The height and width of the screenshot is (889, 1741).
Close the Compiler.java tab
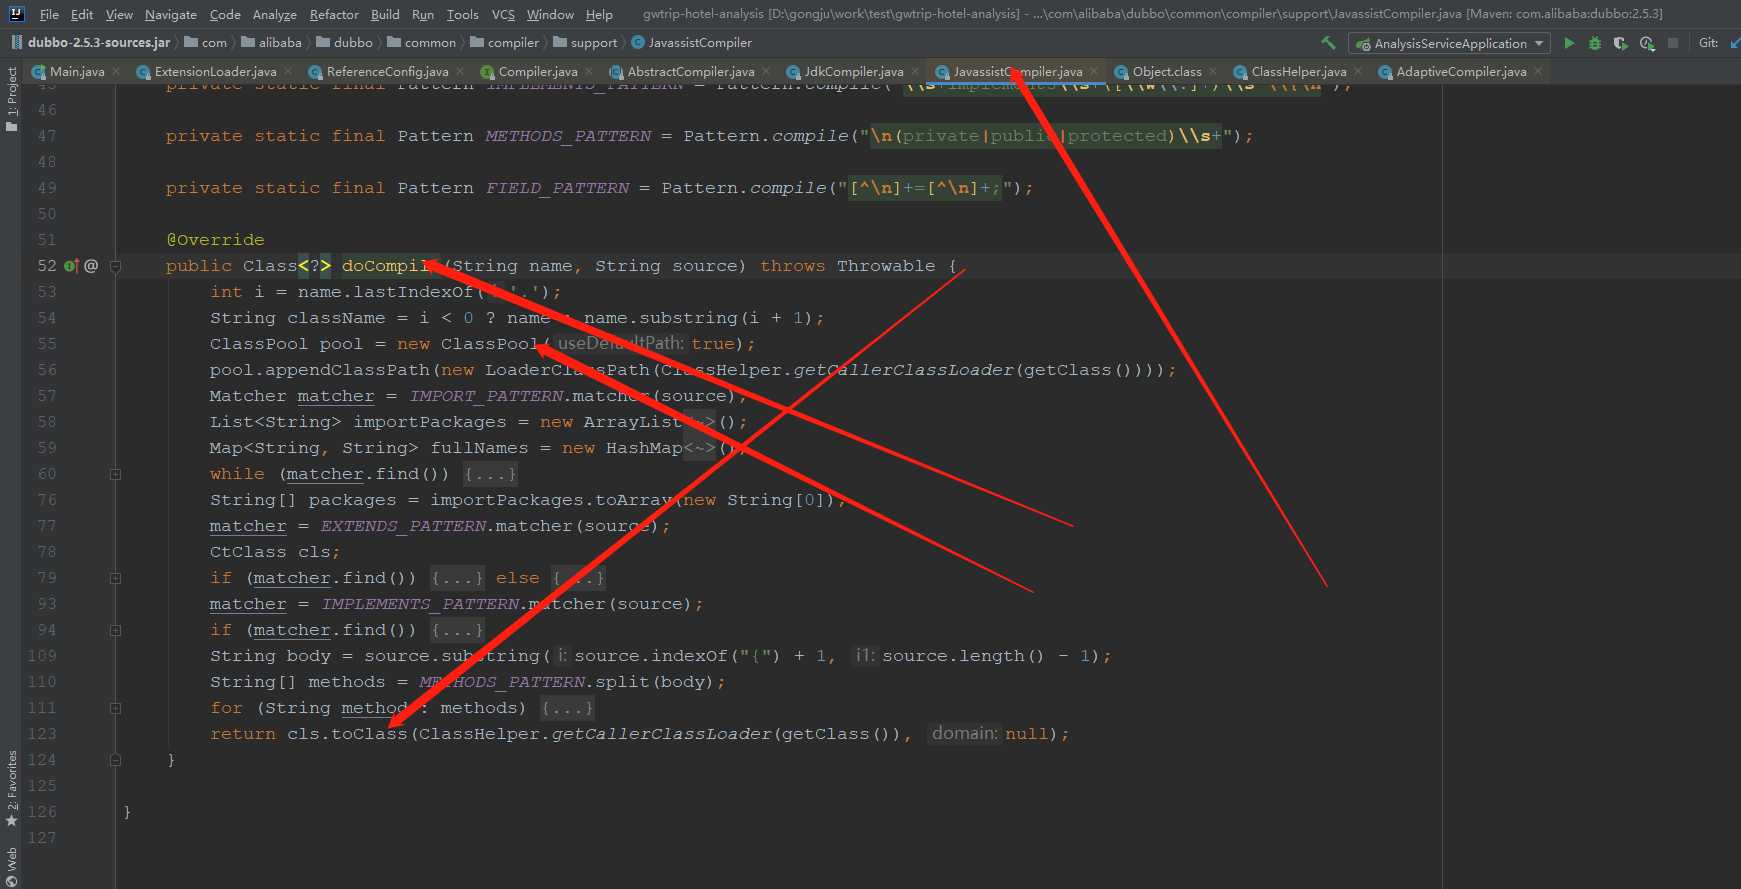(589, 71)
